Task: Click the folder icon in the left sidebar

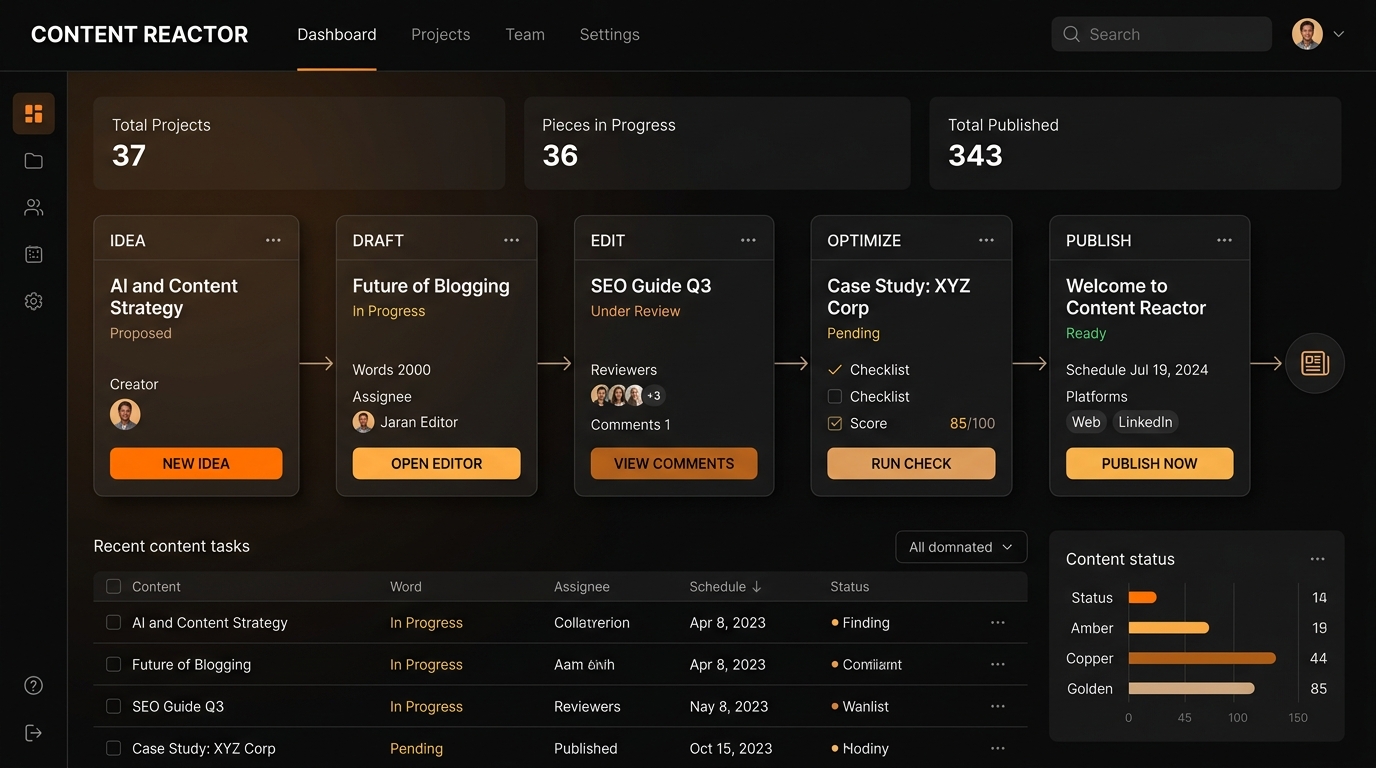Action: pos(34,161)
